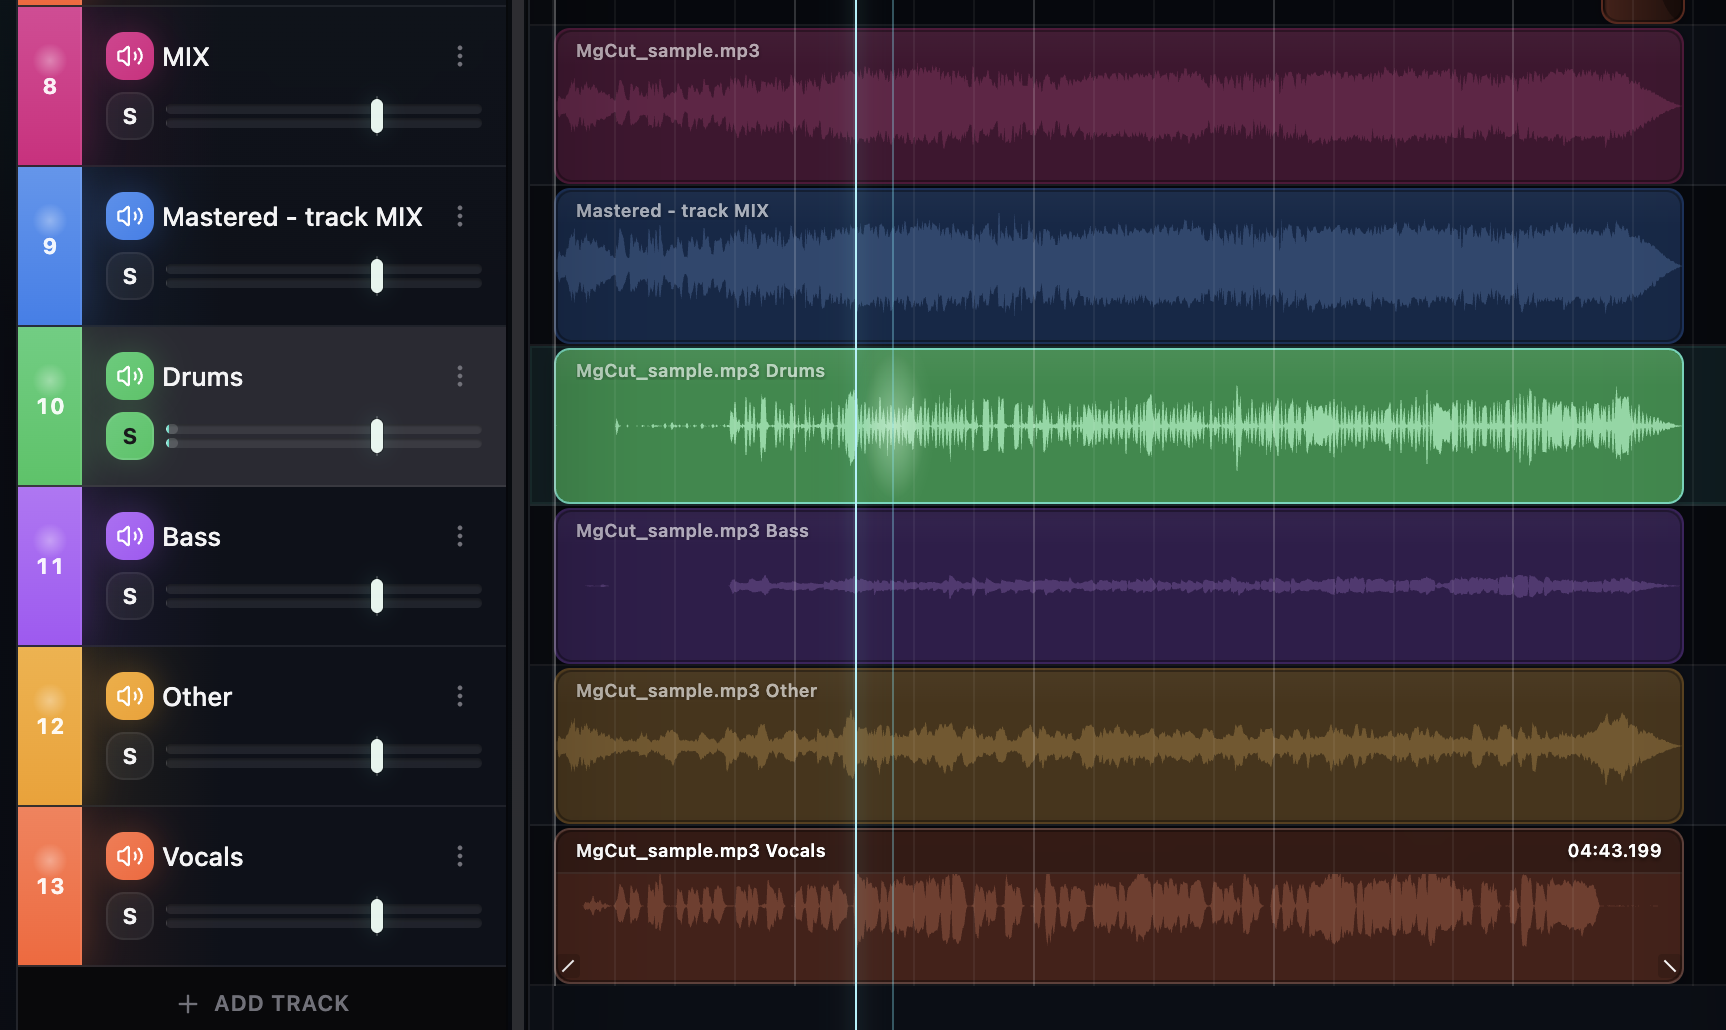This screenshot has width=1726, height=1030.
Task: Open the Vocals track options menu
Action: tap(460, 856)
